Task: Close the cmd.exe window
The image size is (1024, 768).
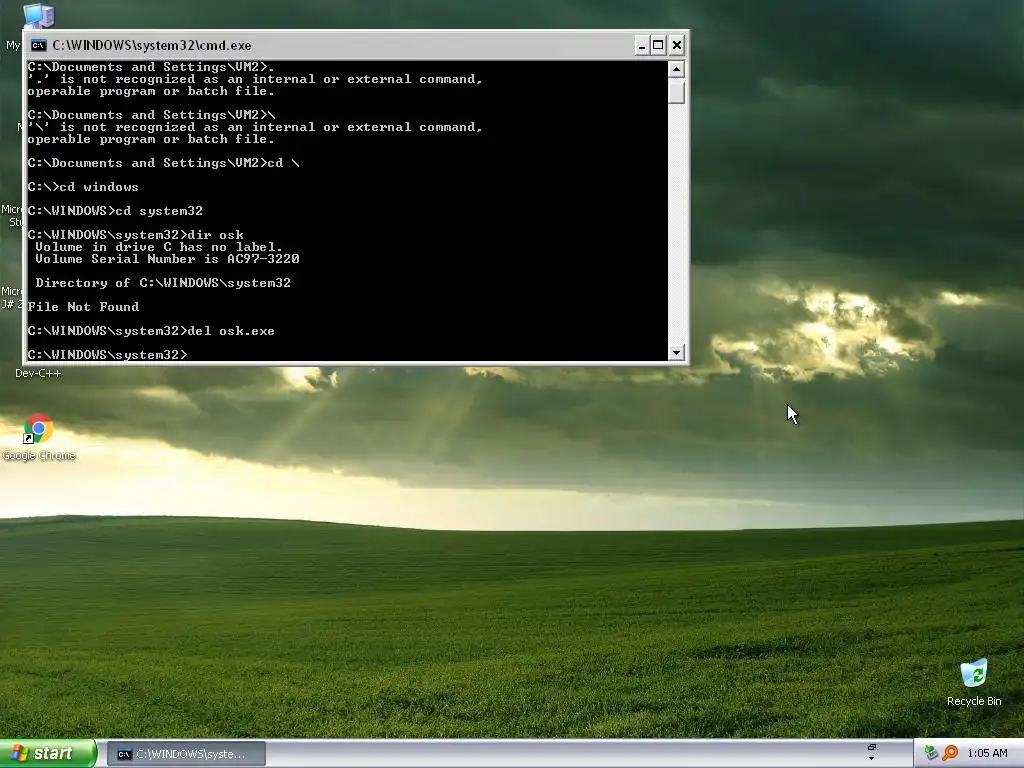Action: click(677, 45)
